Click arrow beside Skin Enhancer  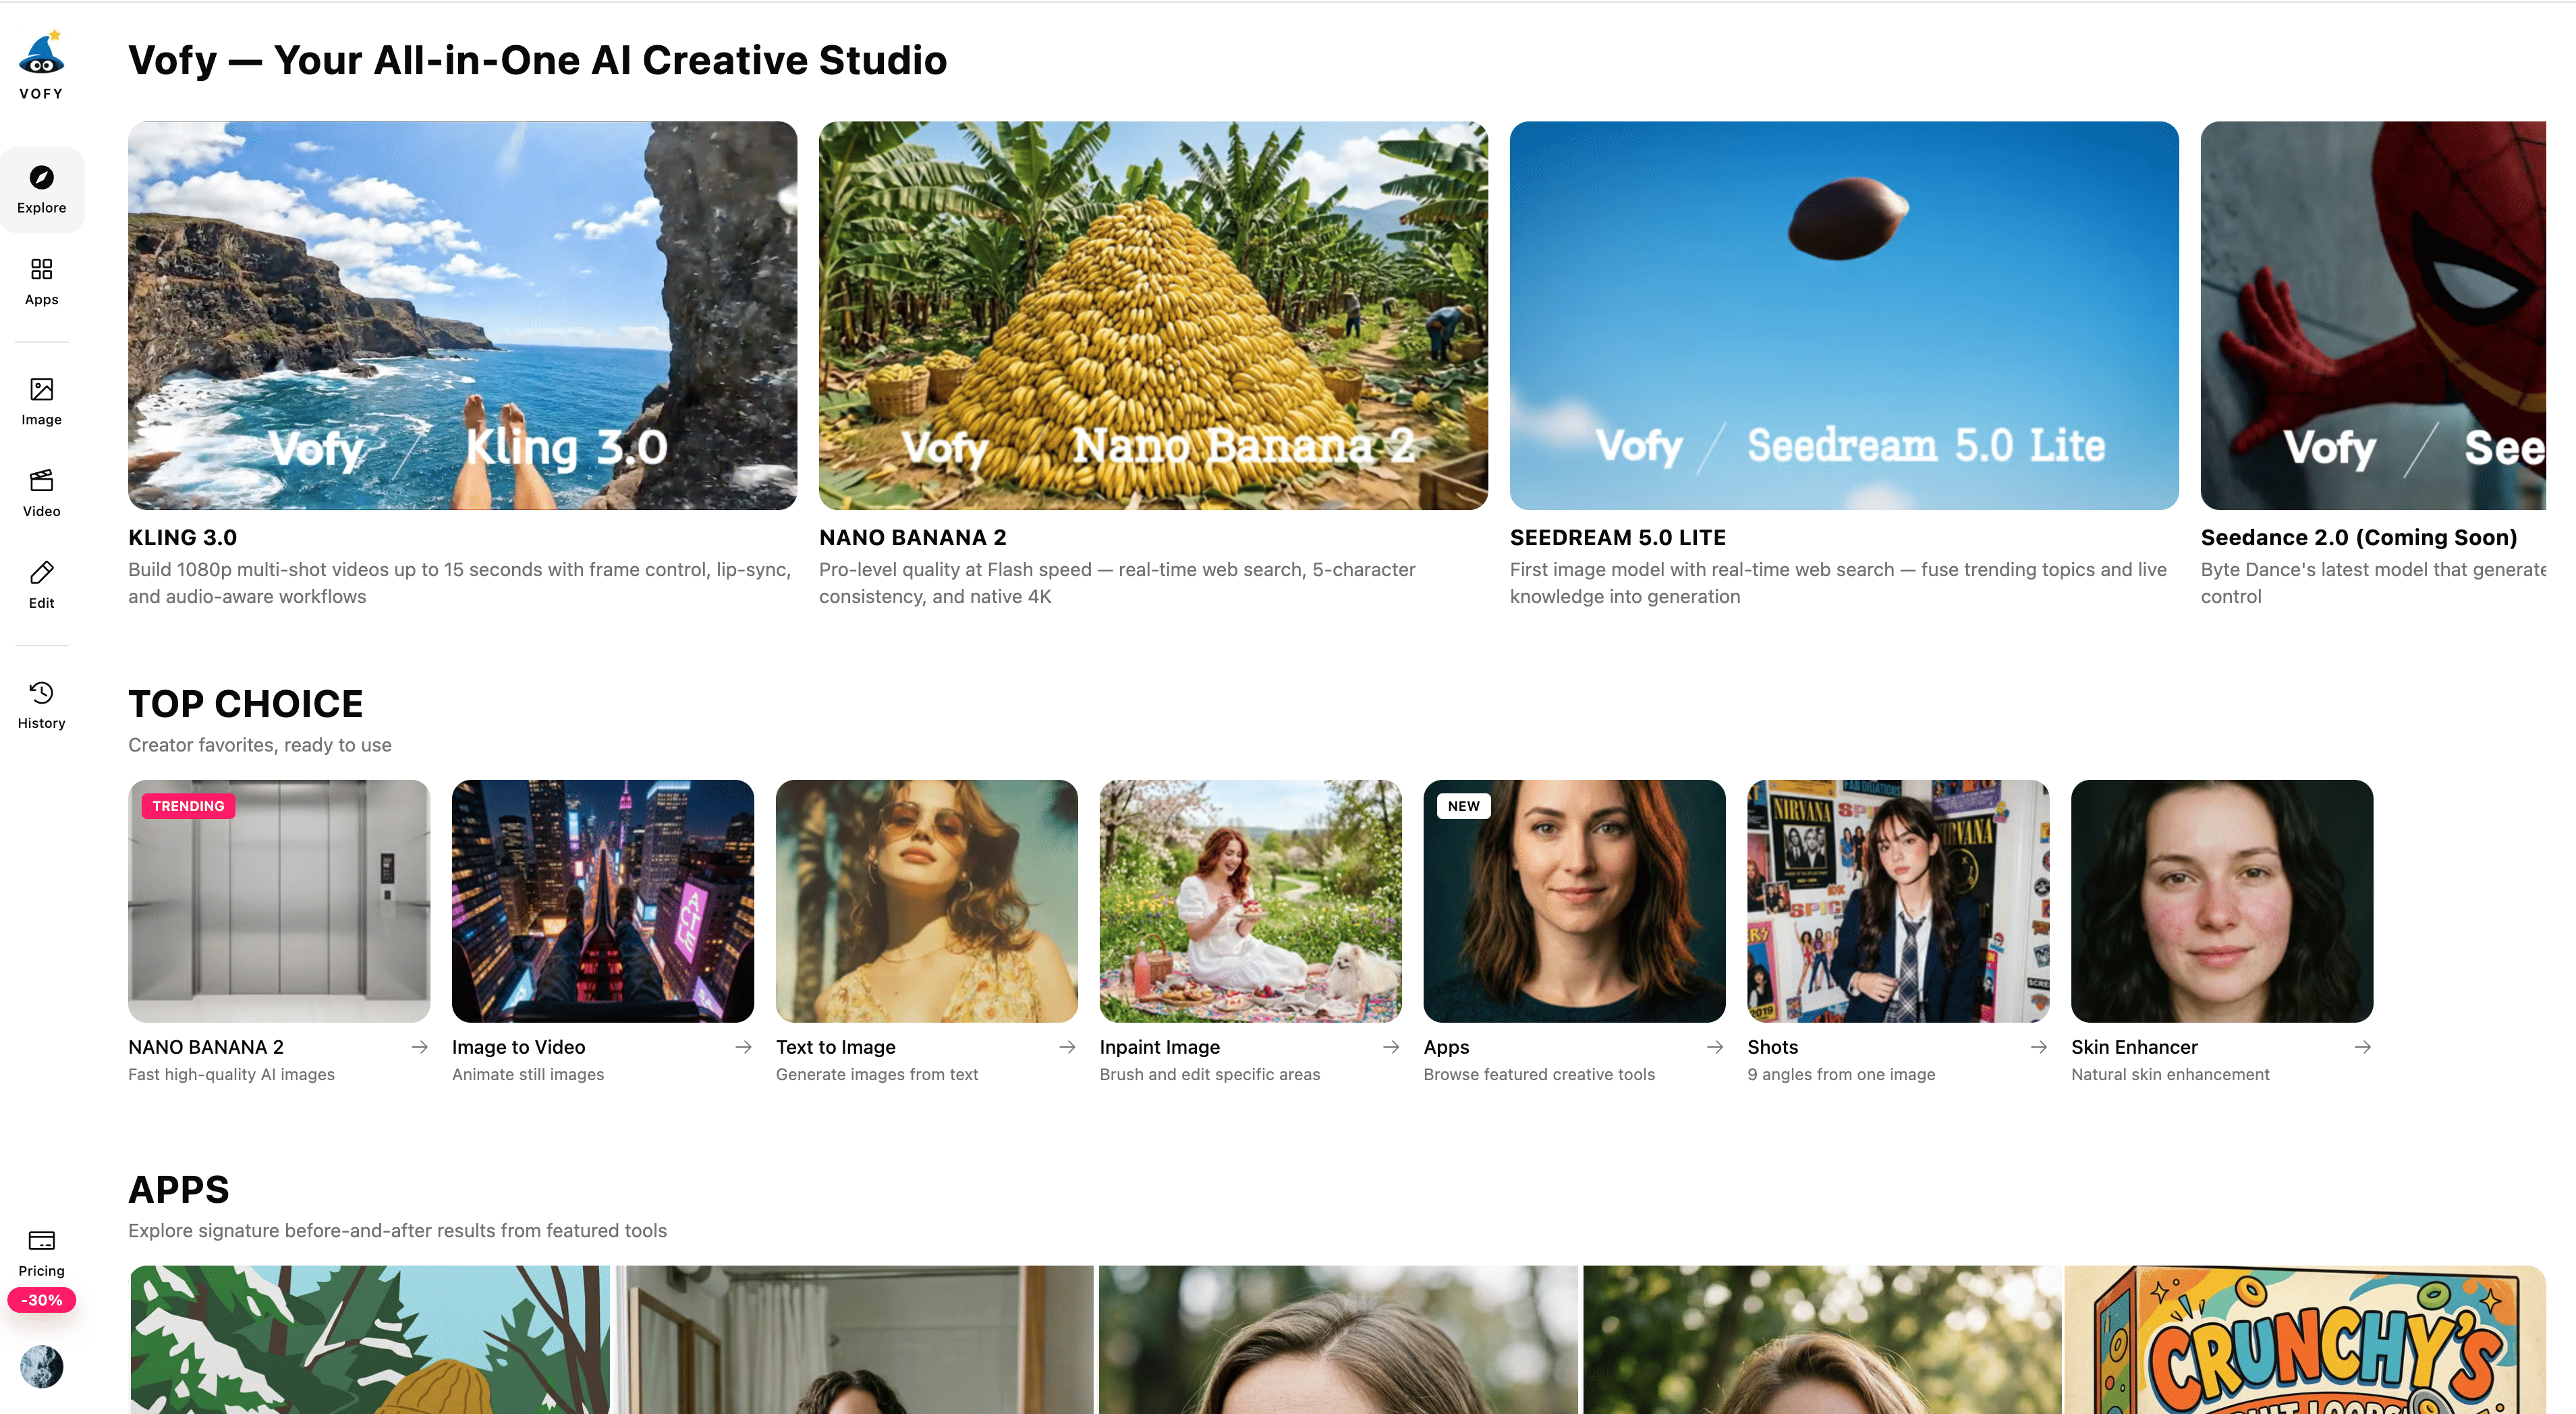[x=2362, y=1047]
